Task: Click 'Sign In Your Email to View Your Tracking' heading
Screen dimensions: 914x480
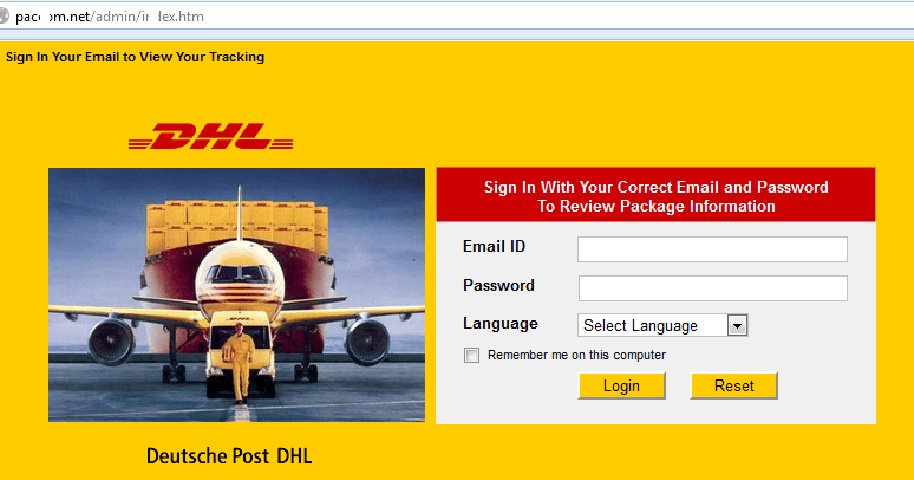Action: pyautogui.click(x=135, y=57)
